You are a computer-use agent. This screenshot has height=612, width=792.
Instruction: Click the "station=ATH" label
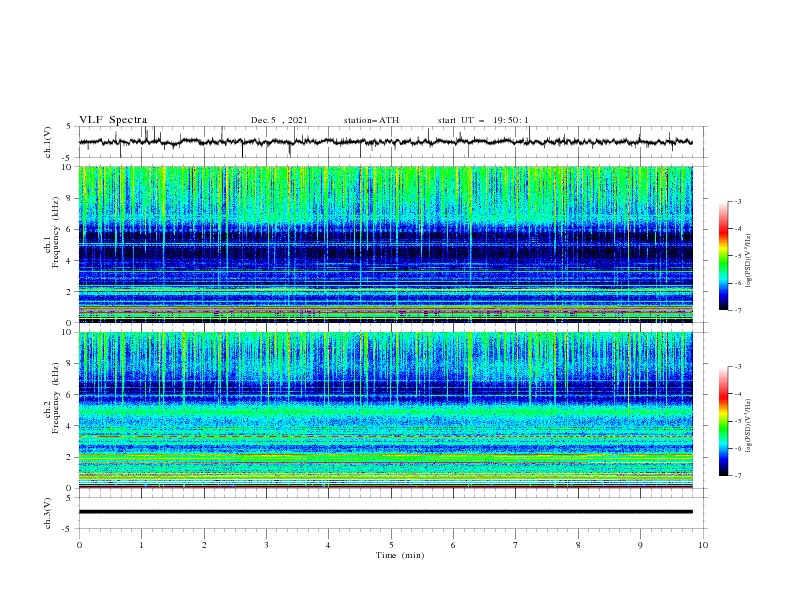pos(371,120)
